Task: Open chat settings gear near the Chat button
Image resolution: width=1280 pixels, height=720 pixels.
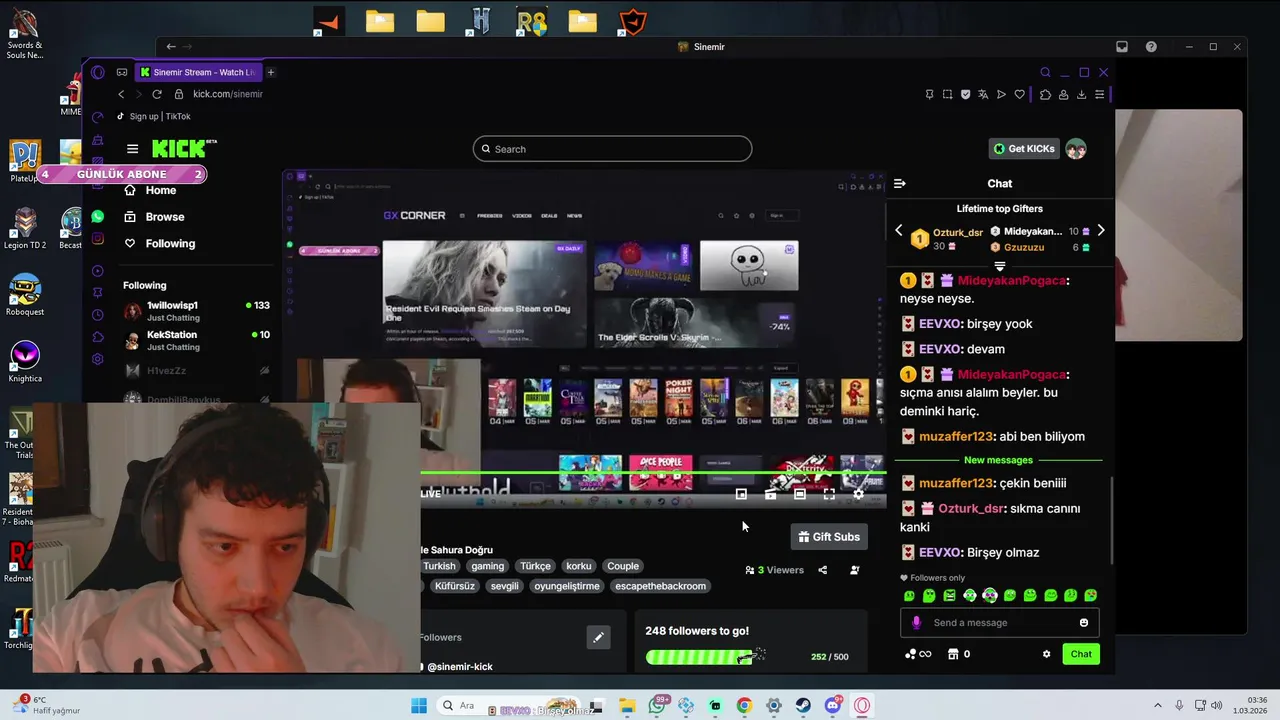Action: pos(1047,654)
